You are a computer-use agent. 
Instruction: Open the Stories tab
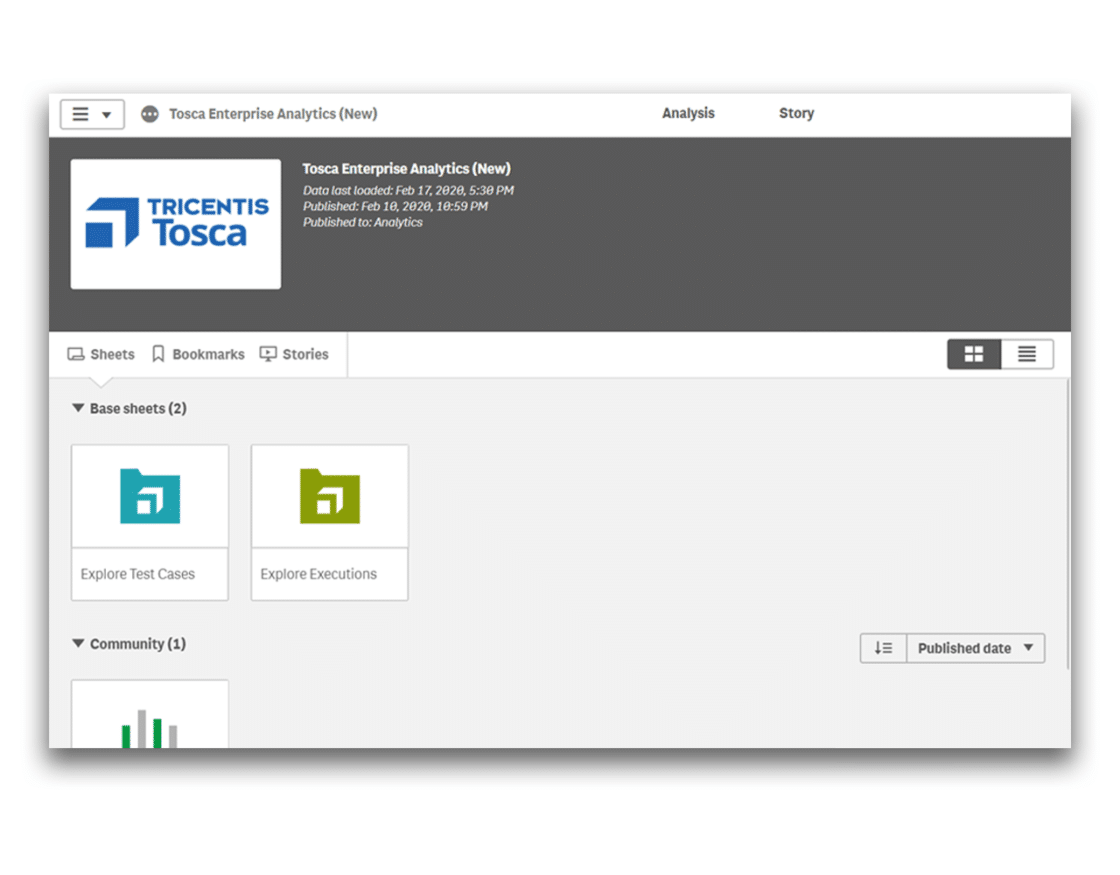pyautogui.click(x=294, y=354)
